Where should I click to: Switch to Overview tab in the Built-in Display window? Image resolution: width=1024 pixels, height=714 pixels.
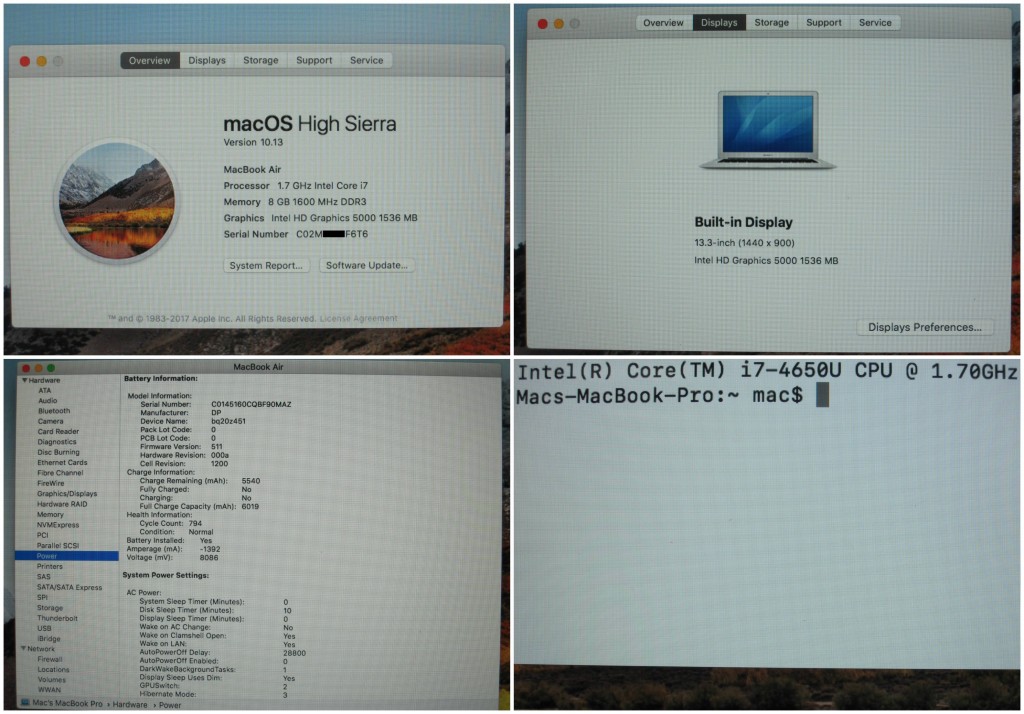(664, 22)
